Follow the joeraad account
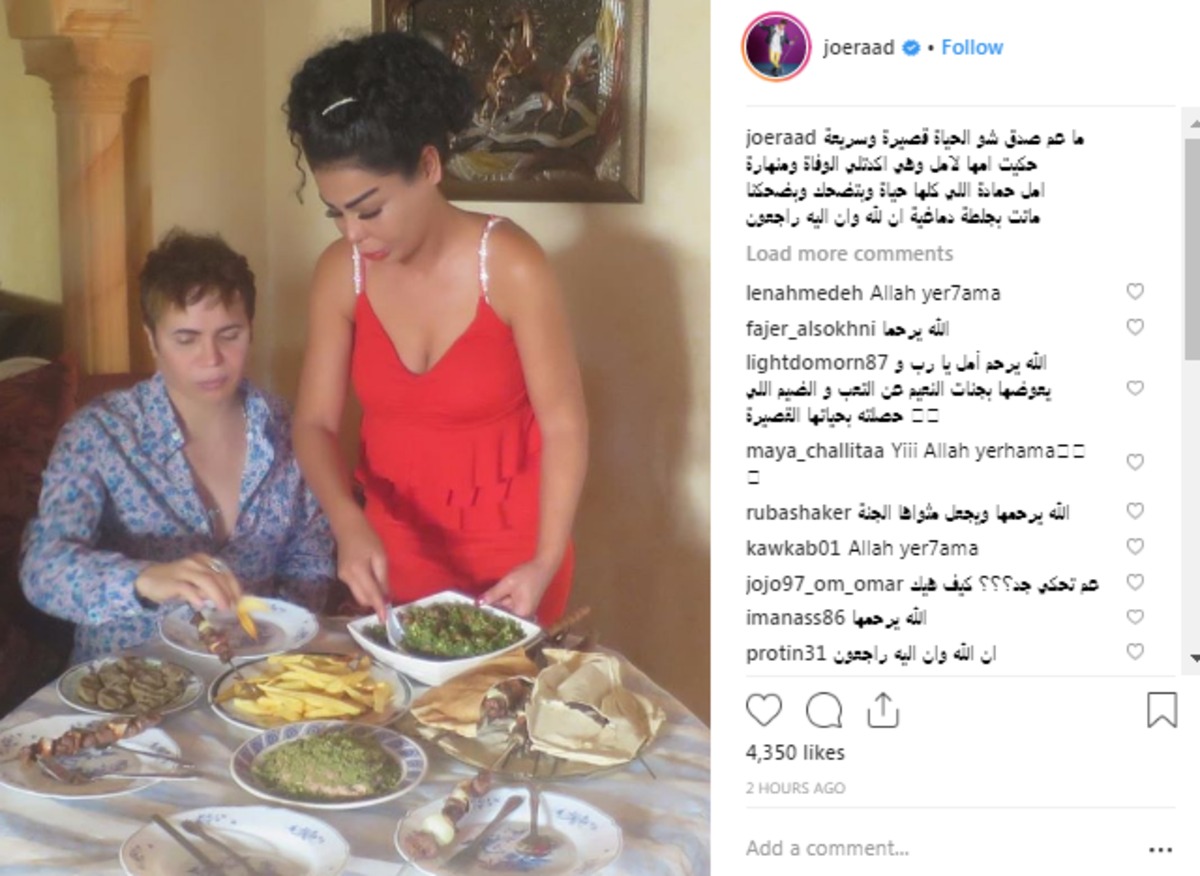The width and height of the screenshot is (1200, 876). [x=972, y=47]
